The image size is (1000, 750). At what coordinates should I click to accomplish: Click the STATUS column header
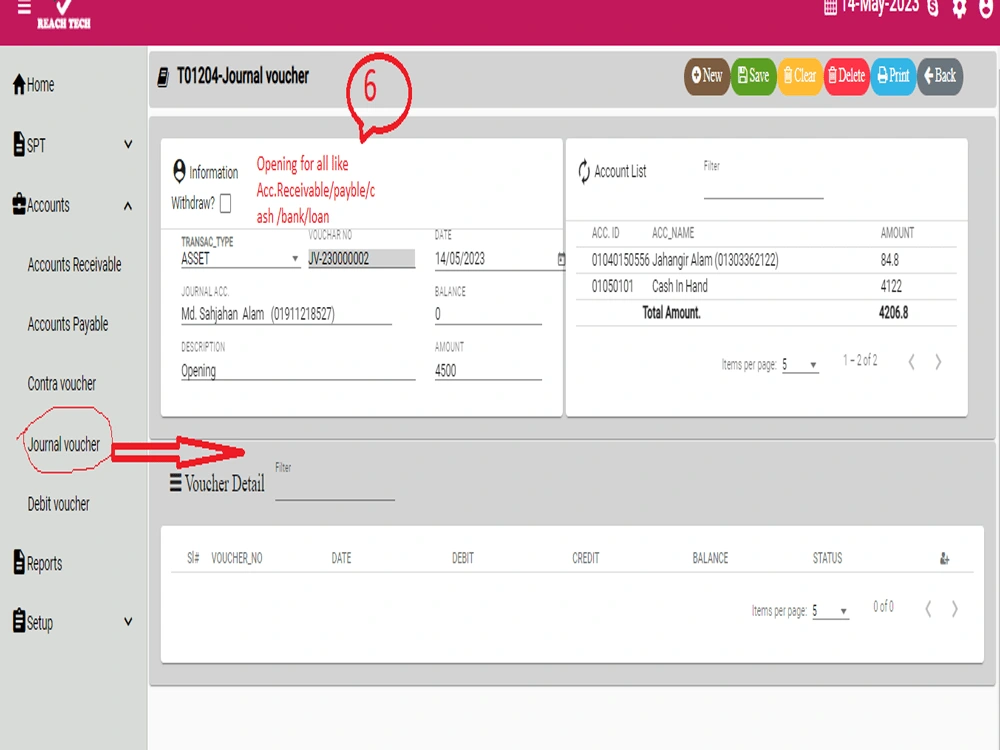pos(827,558)
